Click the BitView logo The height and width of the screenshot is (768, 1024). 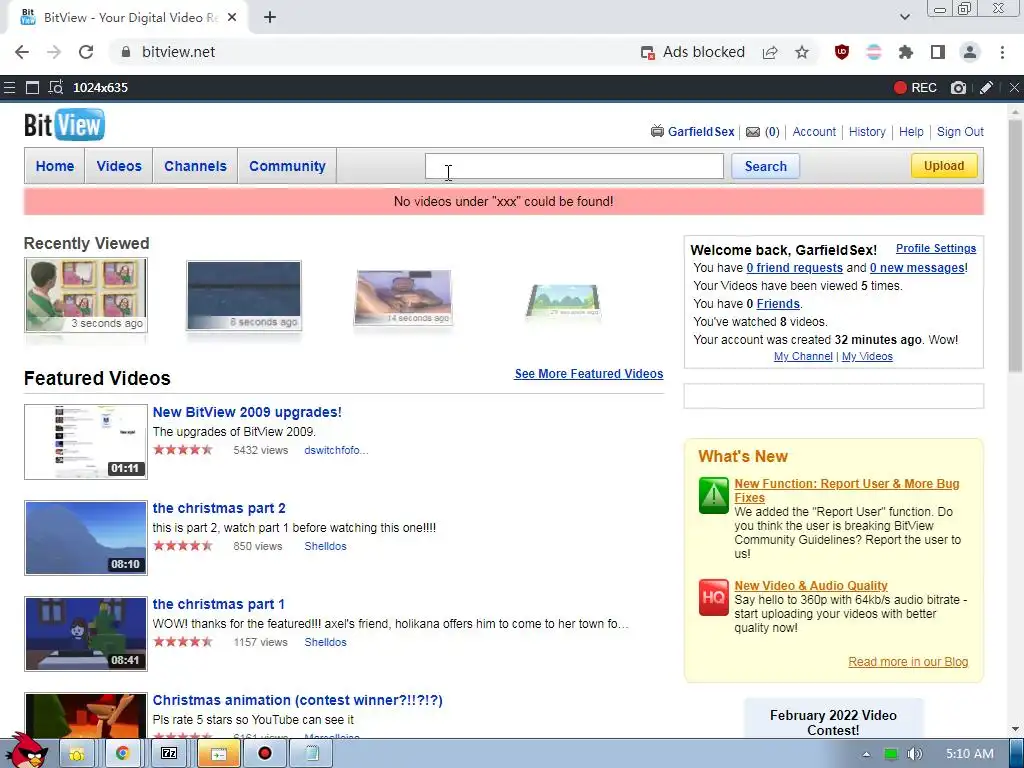(64, 125)
